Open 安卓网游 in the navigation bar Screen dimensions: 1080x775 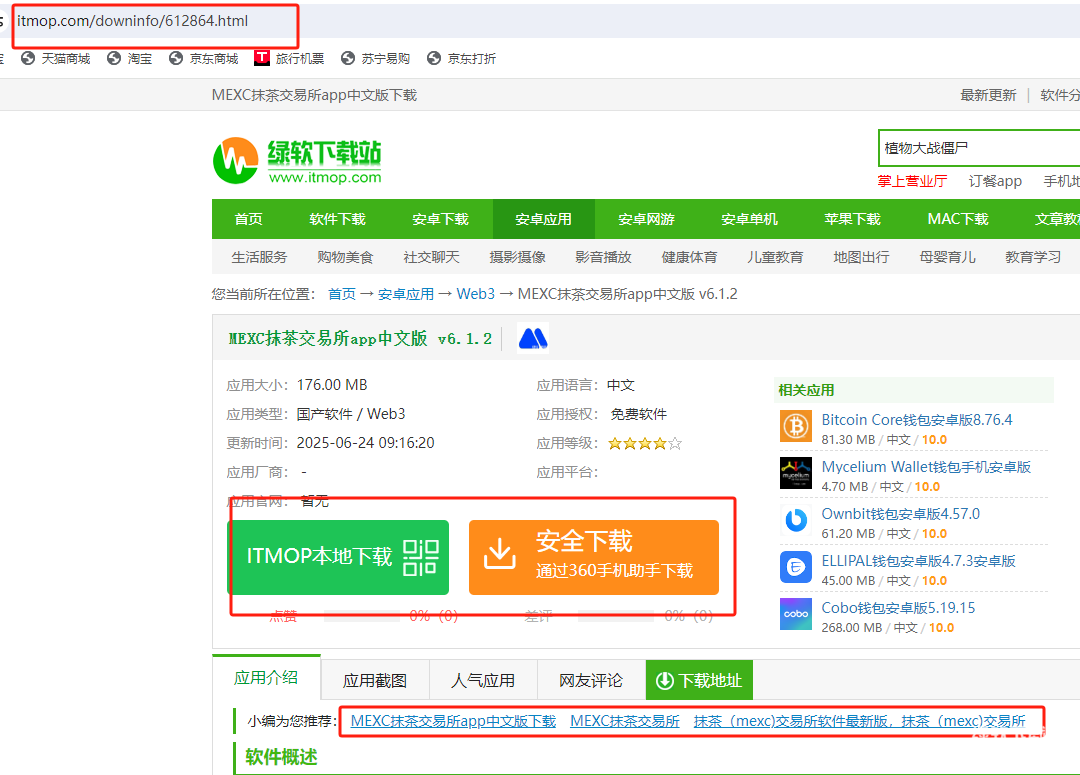[x=646, y=219]
